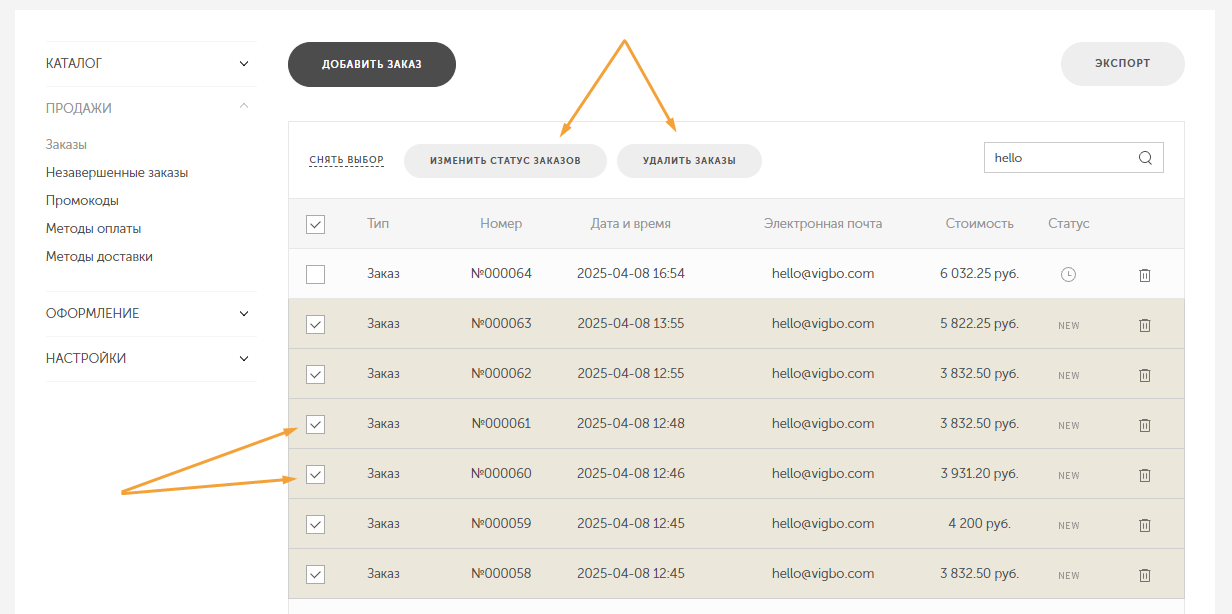Click trash icon in order №000060 row
The height and width of the screenshot is (614, 1232).
point(1145,474)
